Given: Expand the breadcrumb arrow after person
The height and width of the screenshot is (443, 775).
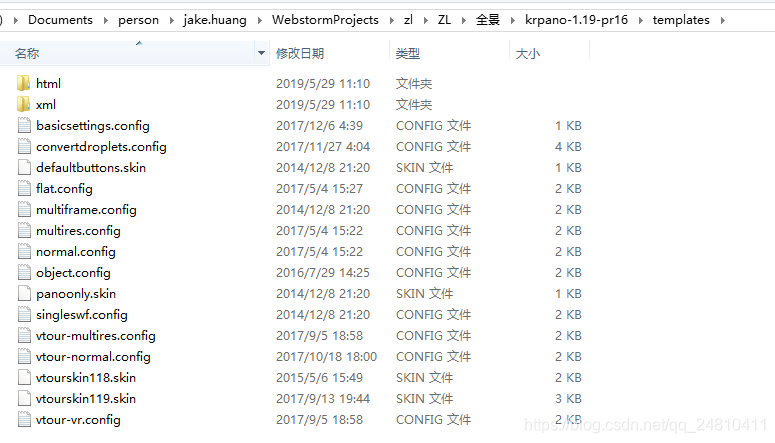Looking at the screenshot, I should 172,20.
